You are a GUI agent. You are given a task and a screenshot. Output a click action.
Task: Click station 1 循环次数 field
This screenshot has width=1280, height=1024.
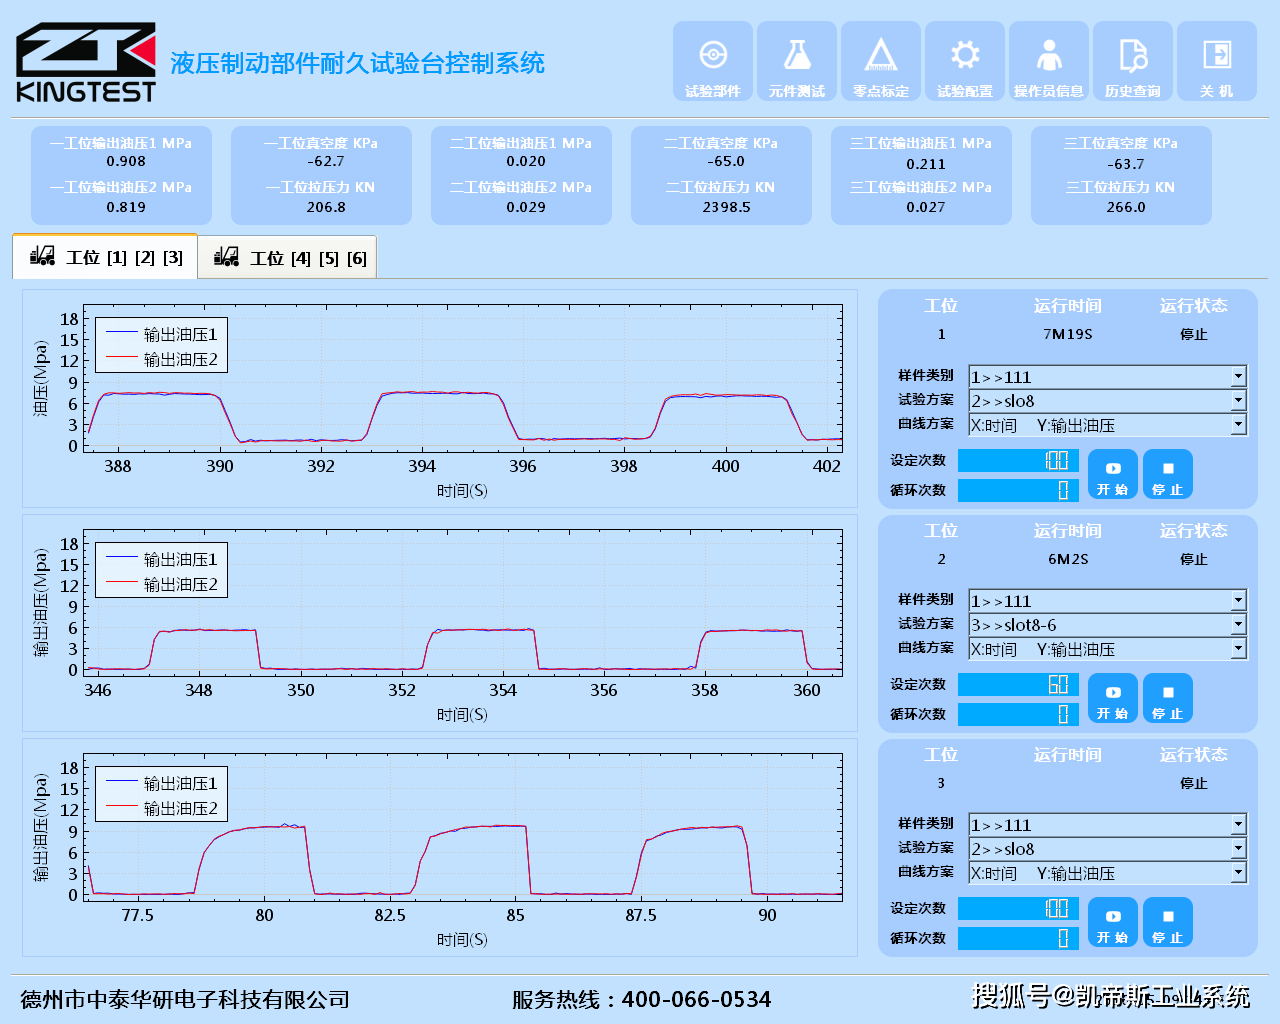pyautogui.click(x=1018, y=490)
